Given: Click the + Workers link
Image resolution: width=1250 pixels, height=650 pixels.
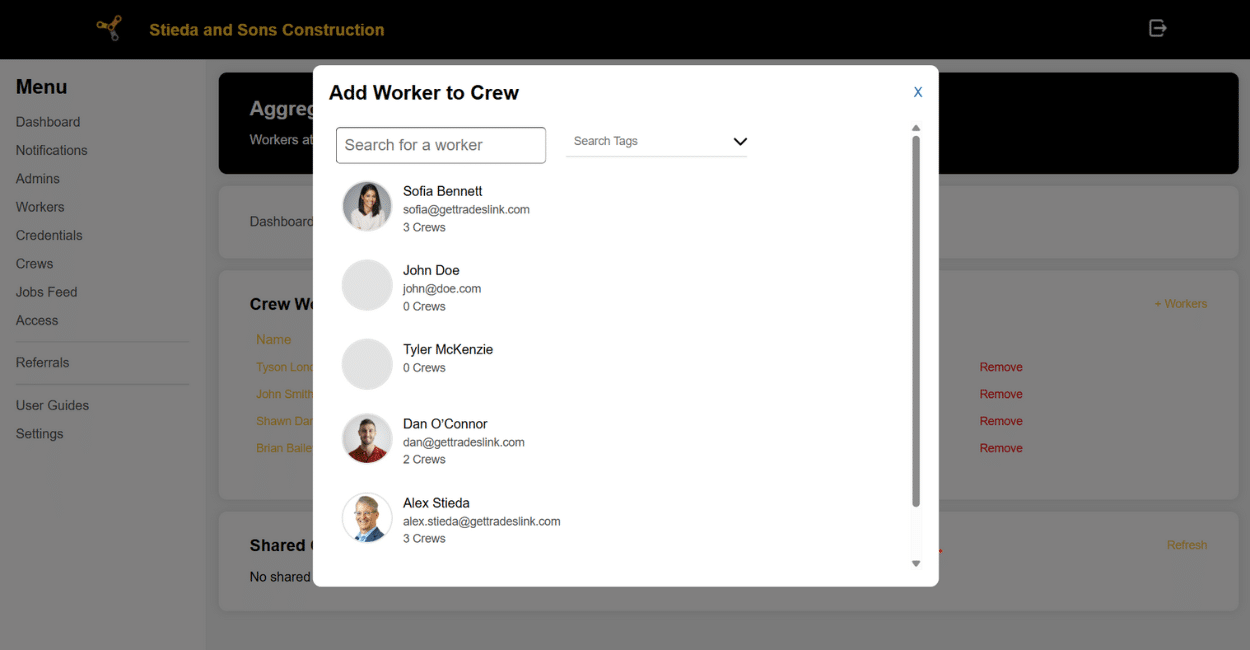Looking at the screenshot, I should pyautogui.click(x=1181, y=304).
